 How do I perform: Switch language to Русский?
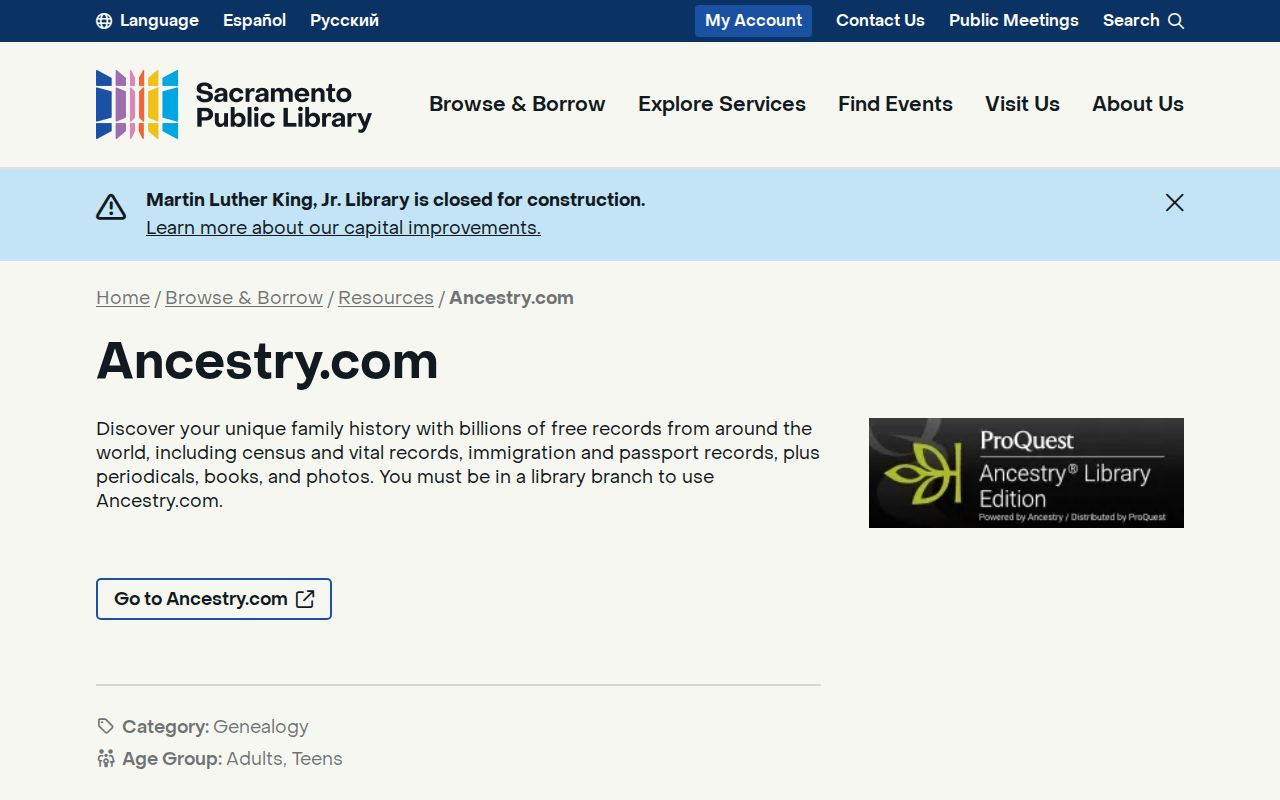344,21
